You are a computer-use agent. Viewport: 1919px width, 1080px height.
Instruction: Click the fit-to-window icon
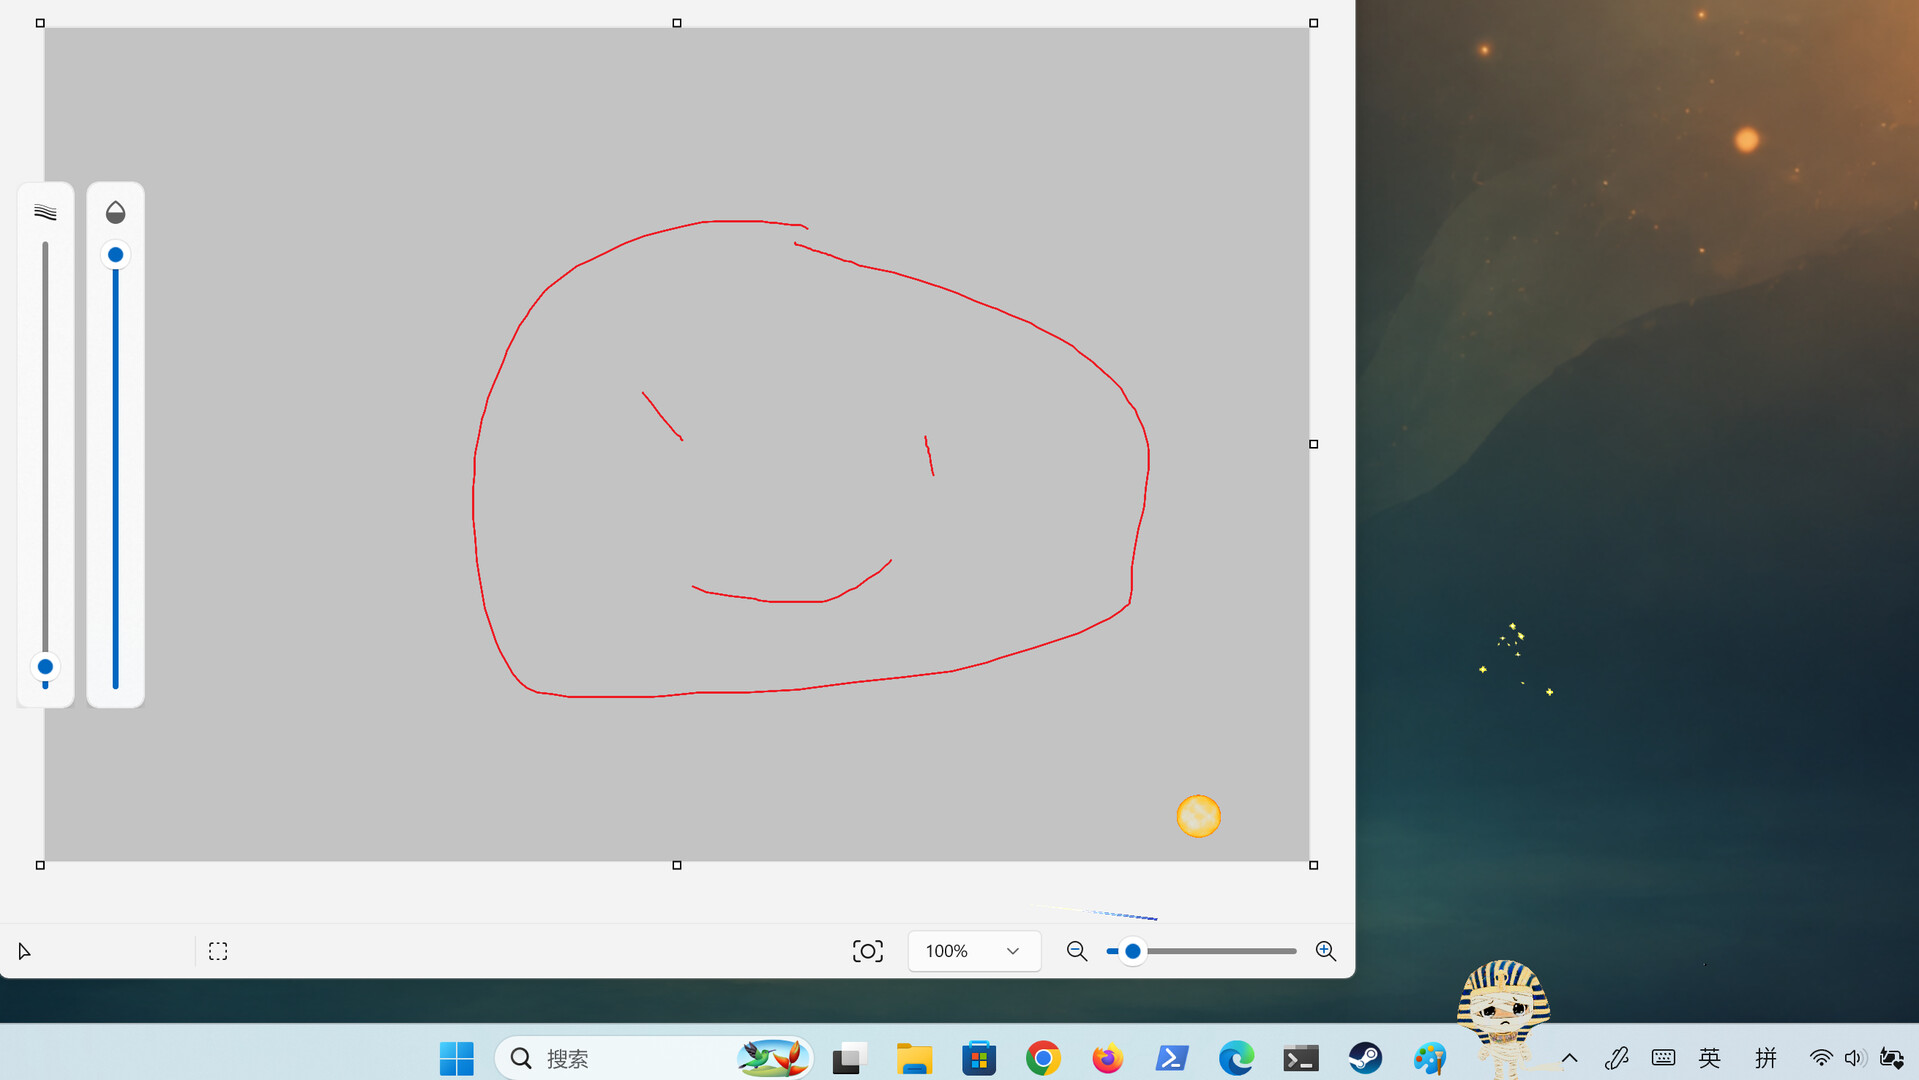pos(867,951)
